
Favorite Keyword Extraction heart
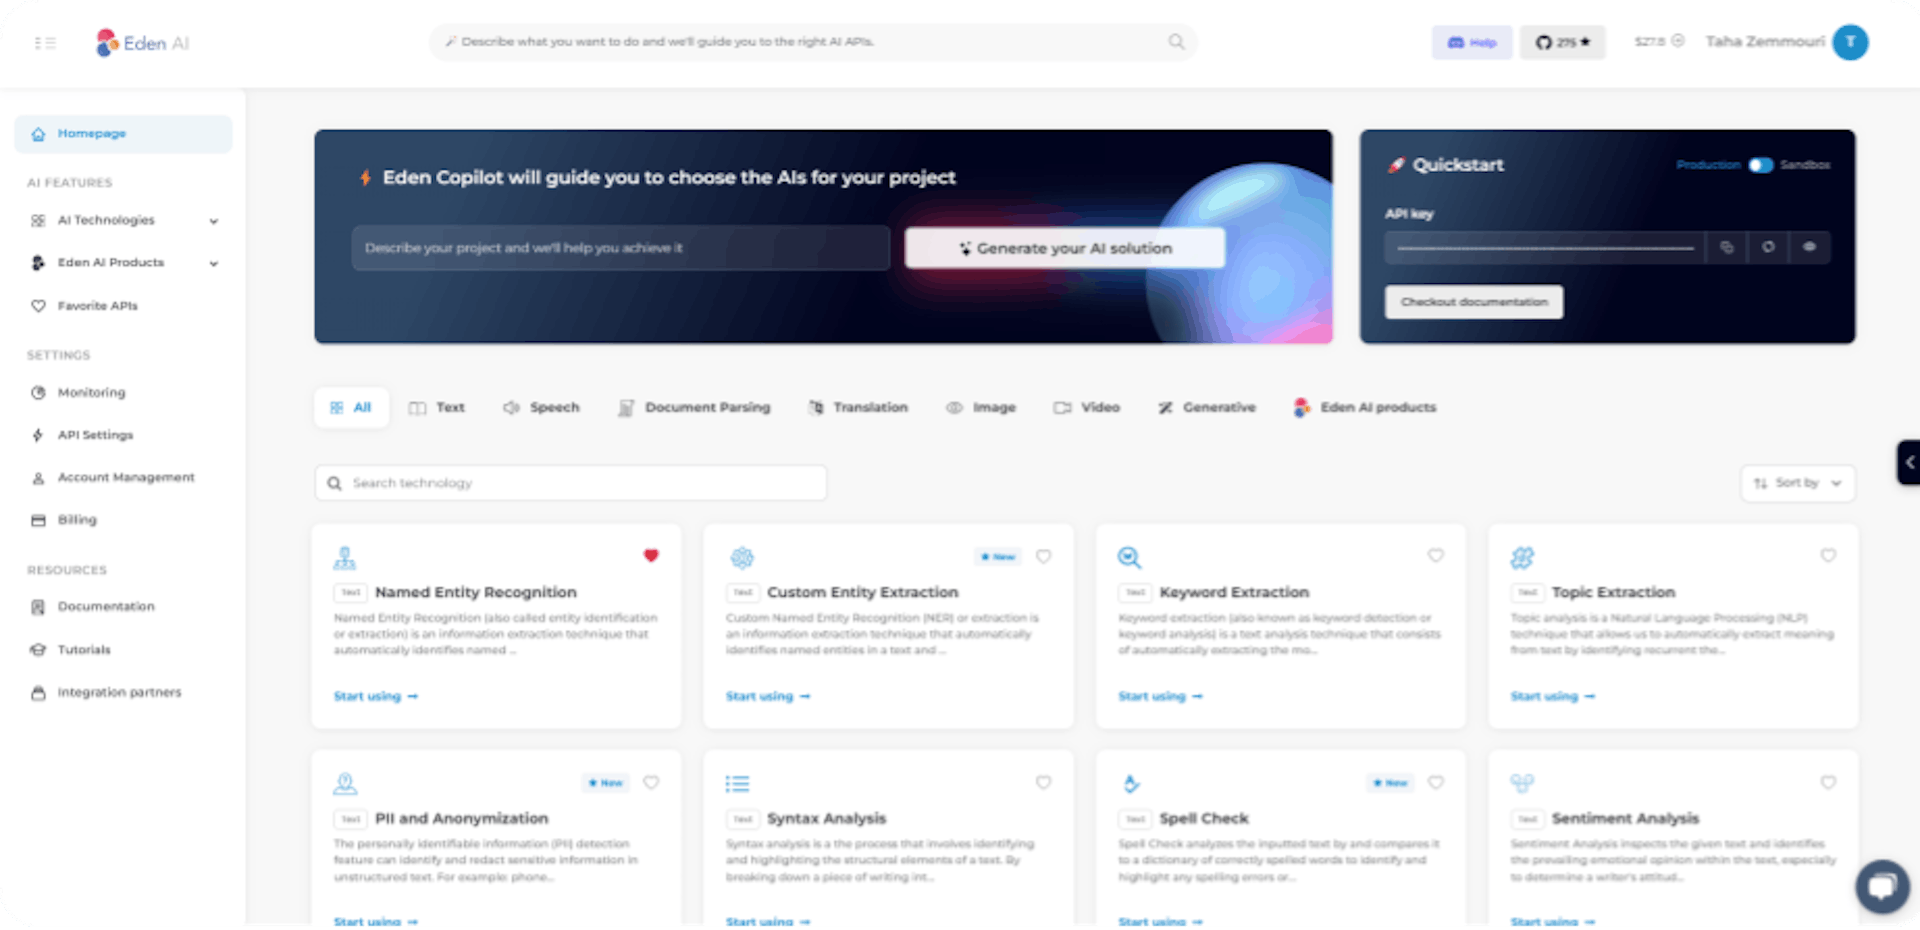coord(1436,556)
